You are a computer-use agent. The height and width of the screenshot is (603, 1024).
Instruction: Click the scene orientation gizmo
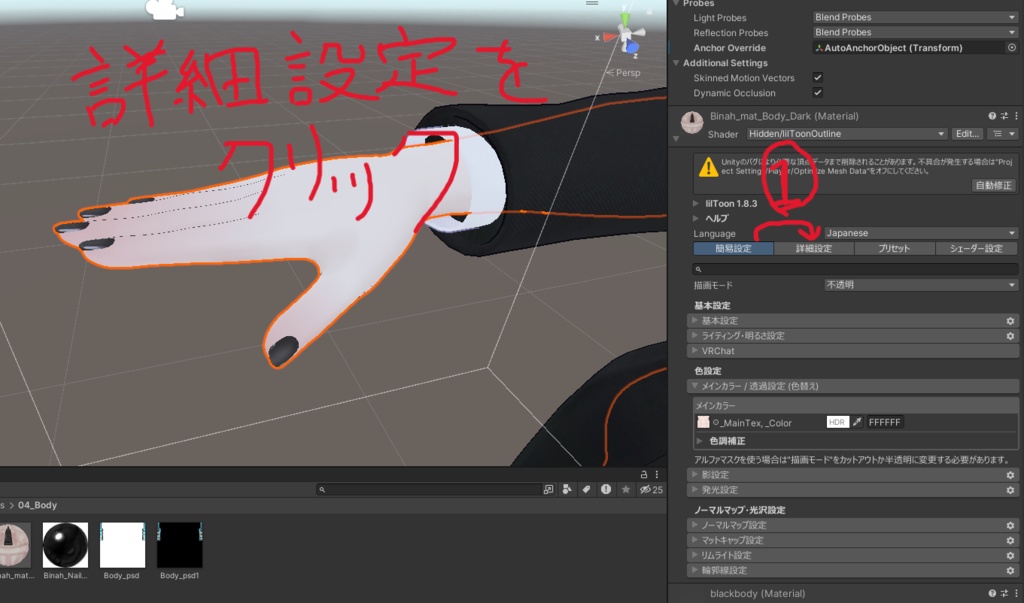tap(627, 34)
